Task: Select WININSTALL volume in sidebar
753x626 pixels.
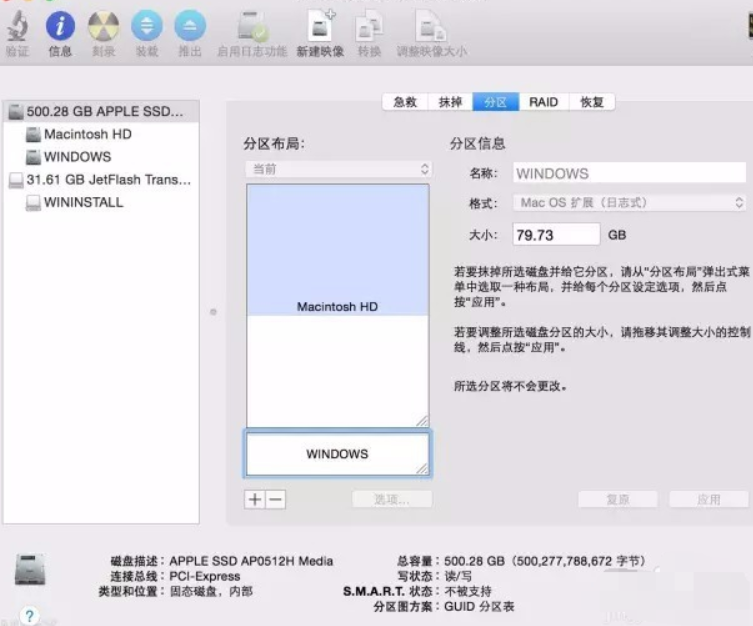Action: [83, 202]
